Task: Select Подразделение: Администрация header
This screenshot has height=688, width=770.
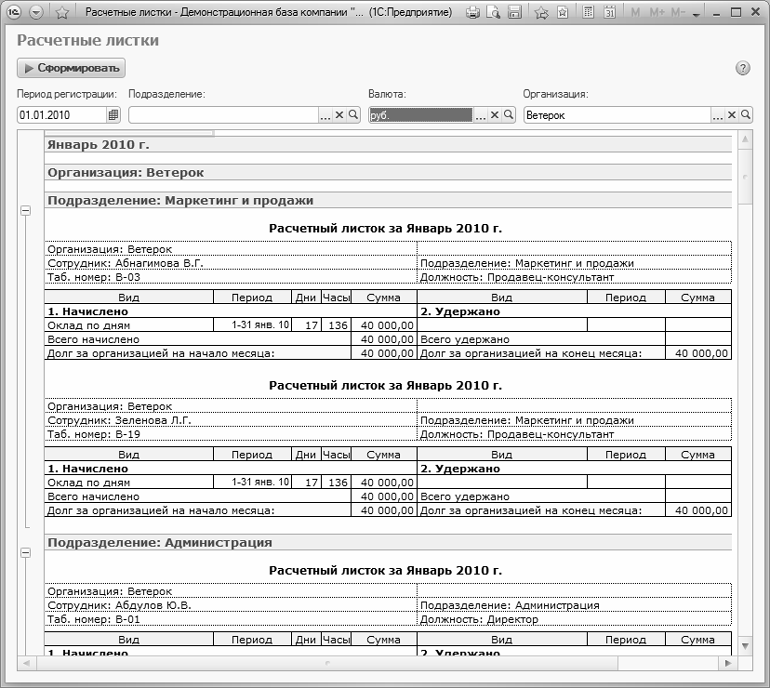Action: (388, 543)
